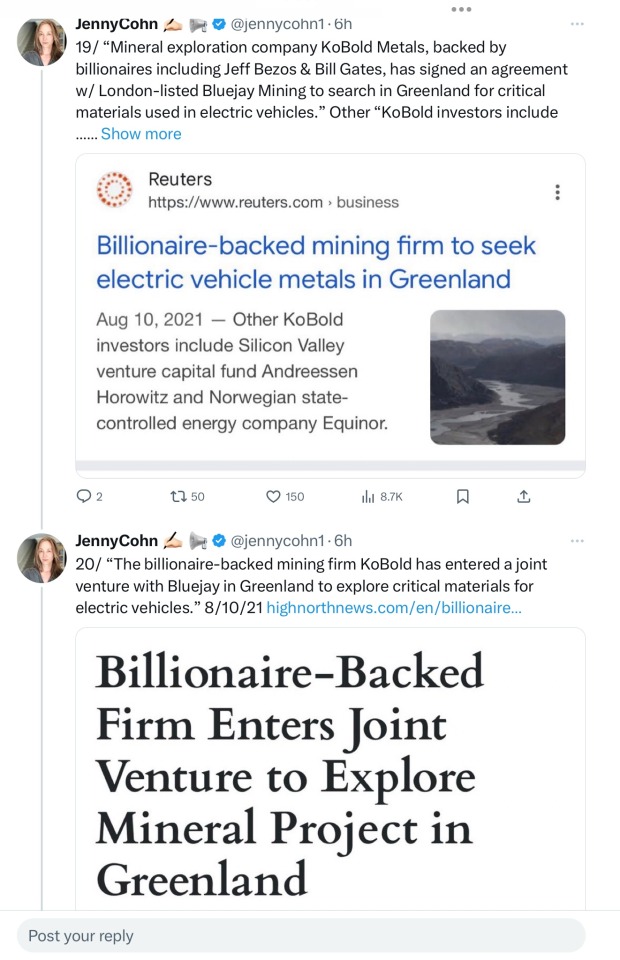The width and height of the screenshot is (620, 960).
Task: Bookmark the 19/ KoBold Metals tweet
Action: click(462, 496)
